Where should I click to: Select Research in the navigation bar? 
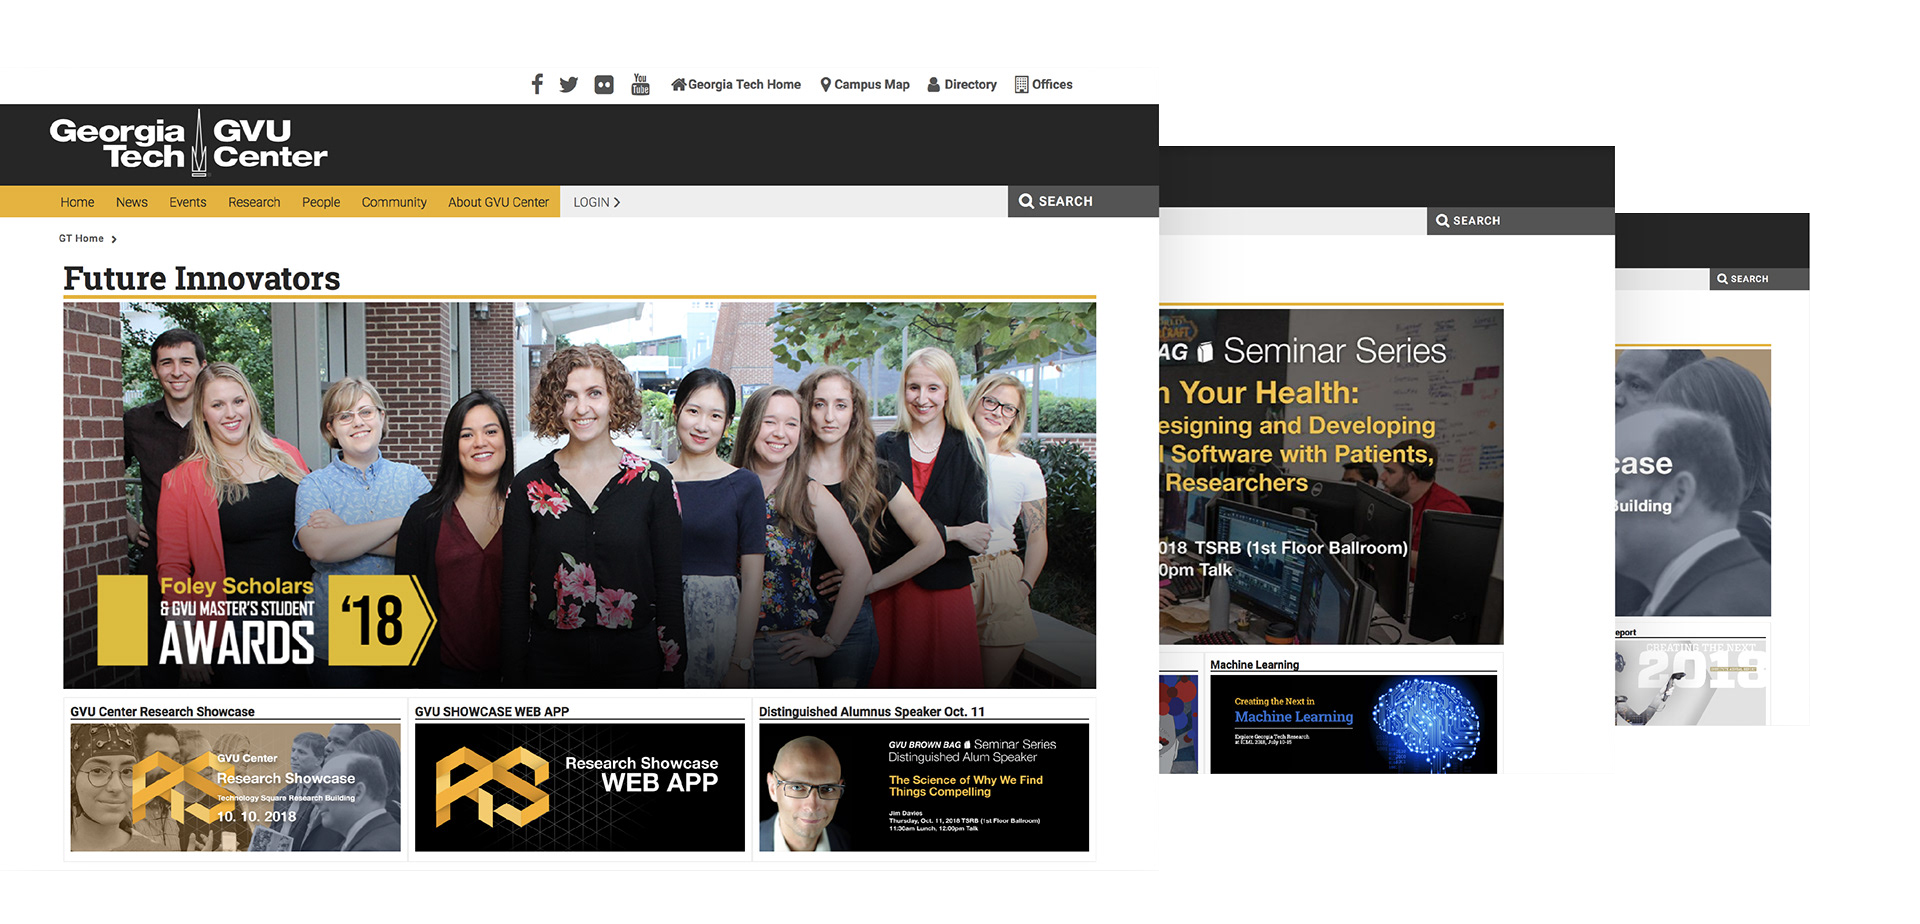point(254,202)
